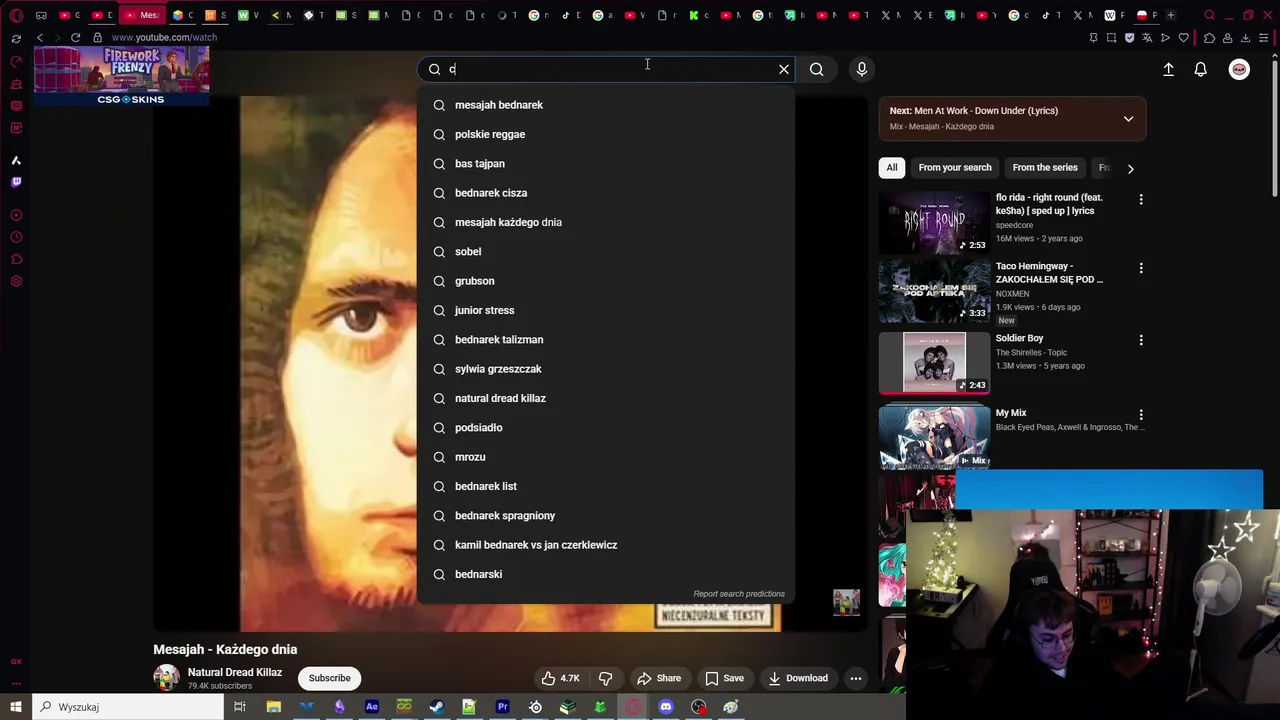The width and height of the screenshot is (1280, 720).
Task: Open more actions under the video
Action: (x=856, y=678)
